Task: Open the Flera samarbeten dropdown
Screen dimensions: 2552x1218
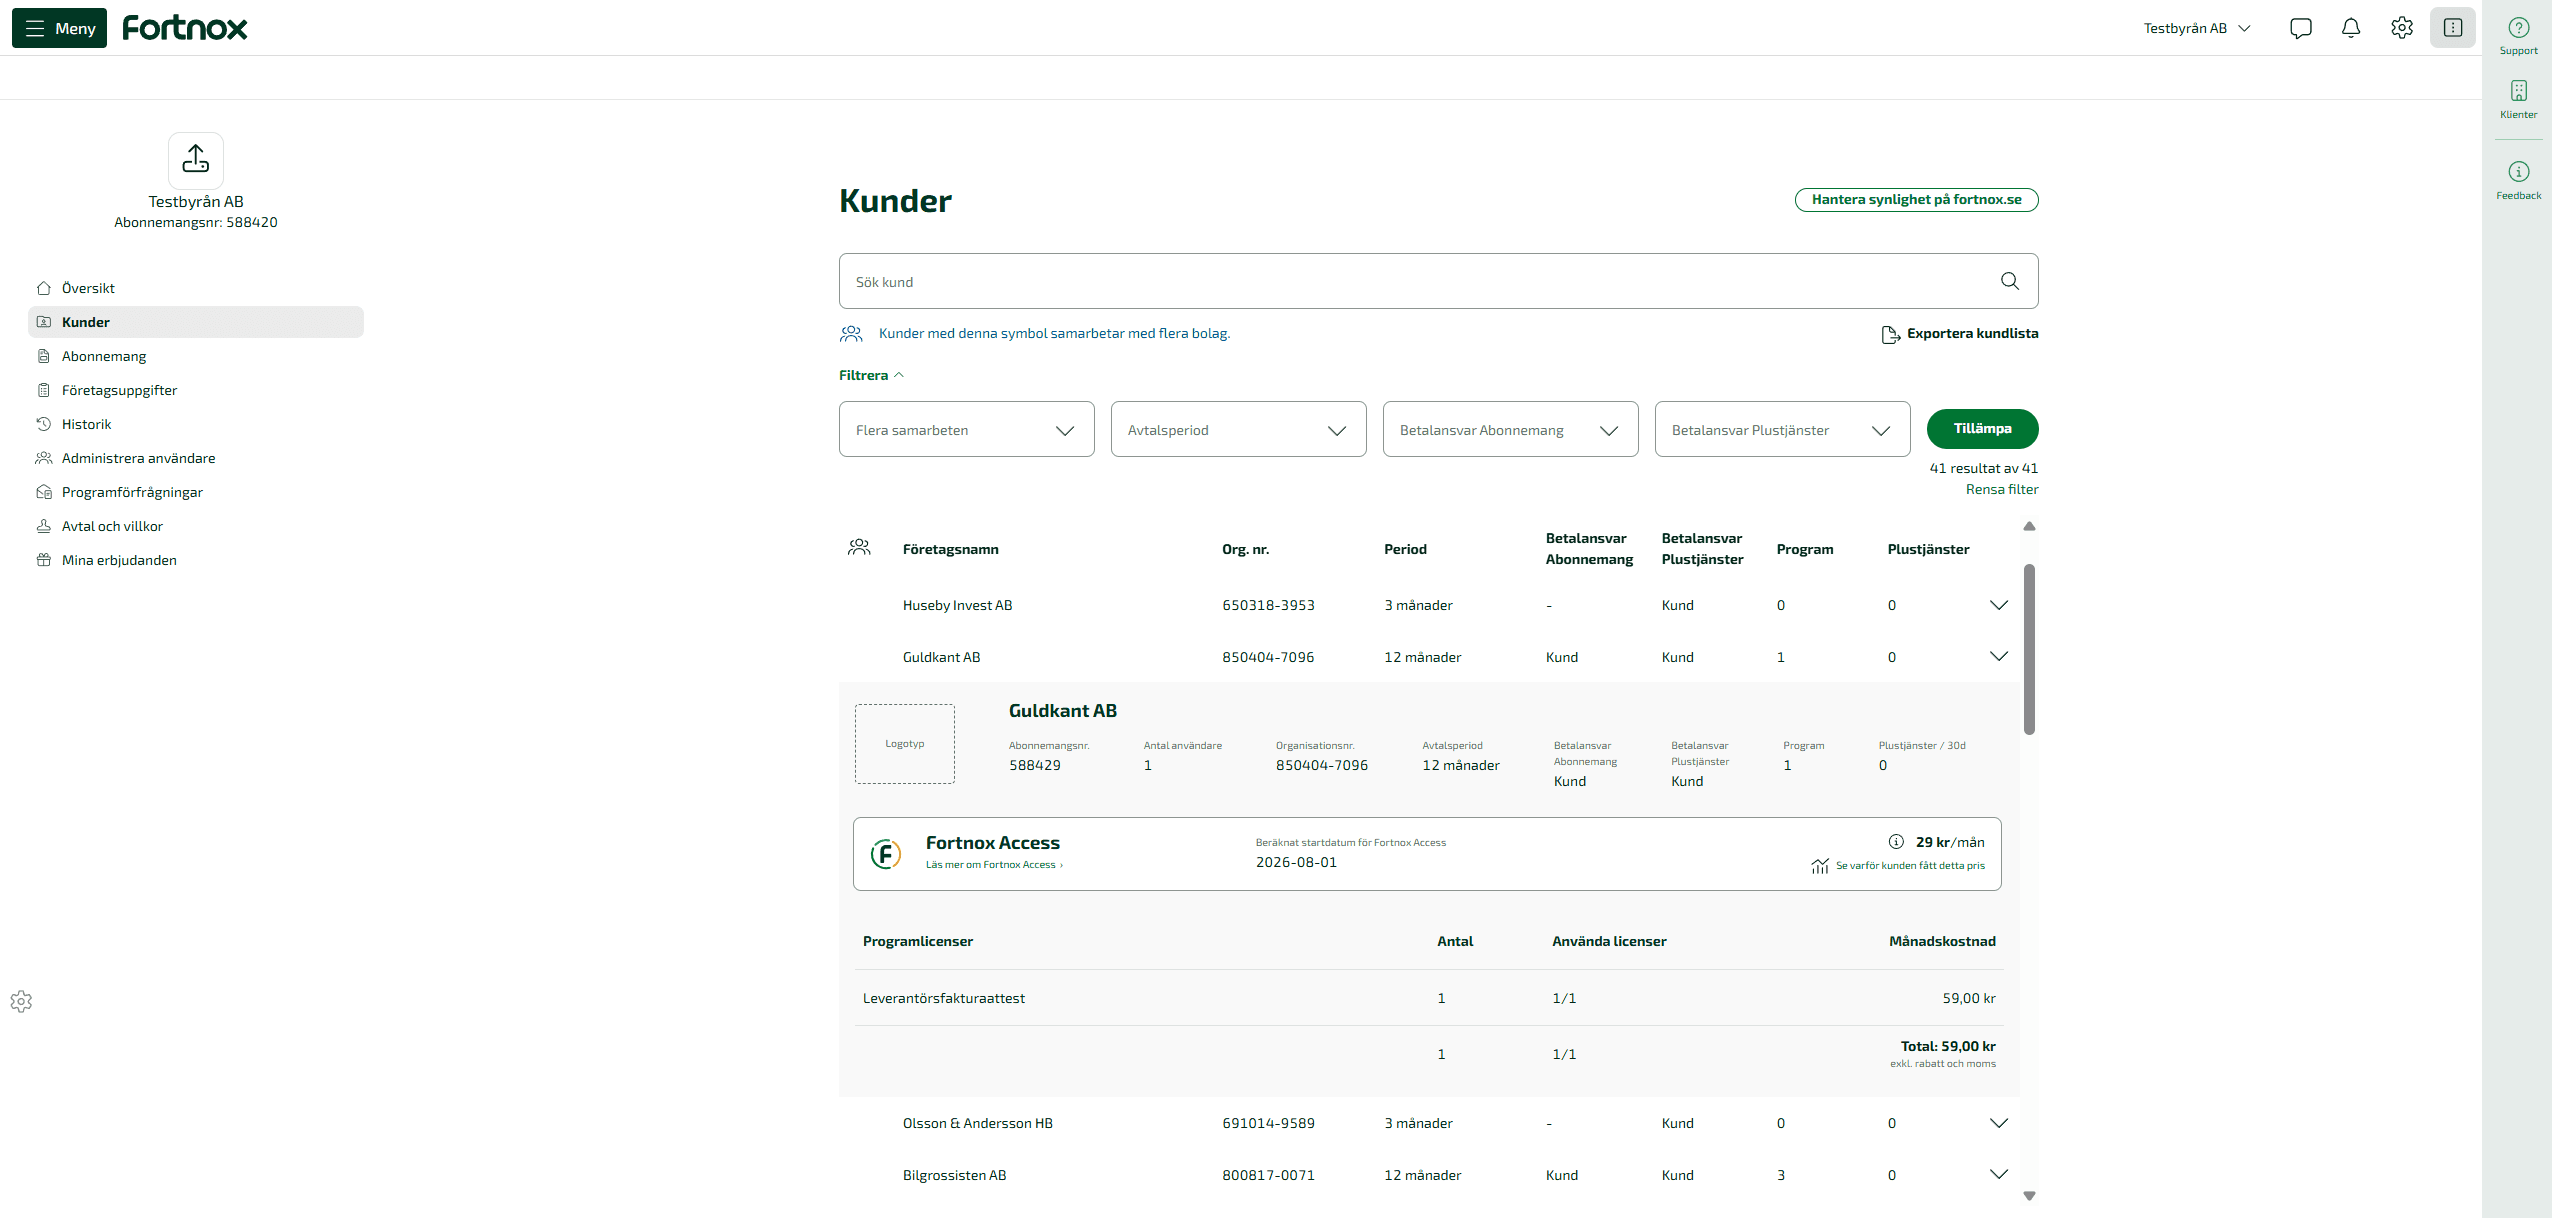Action: pyautogui.click(x=966, y=430)
